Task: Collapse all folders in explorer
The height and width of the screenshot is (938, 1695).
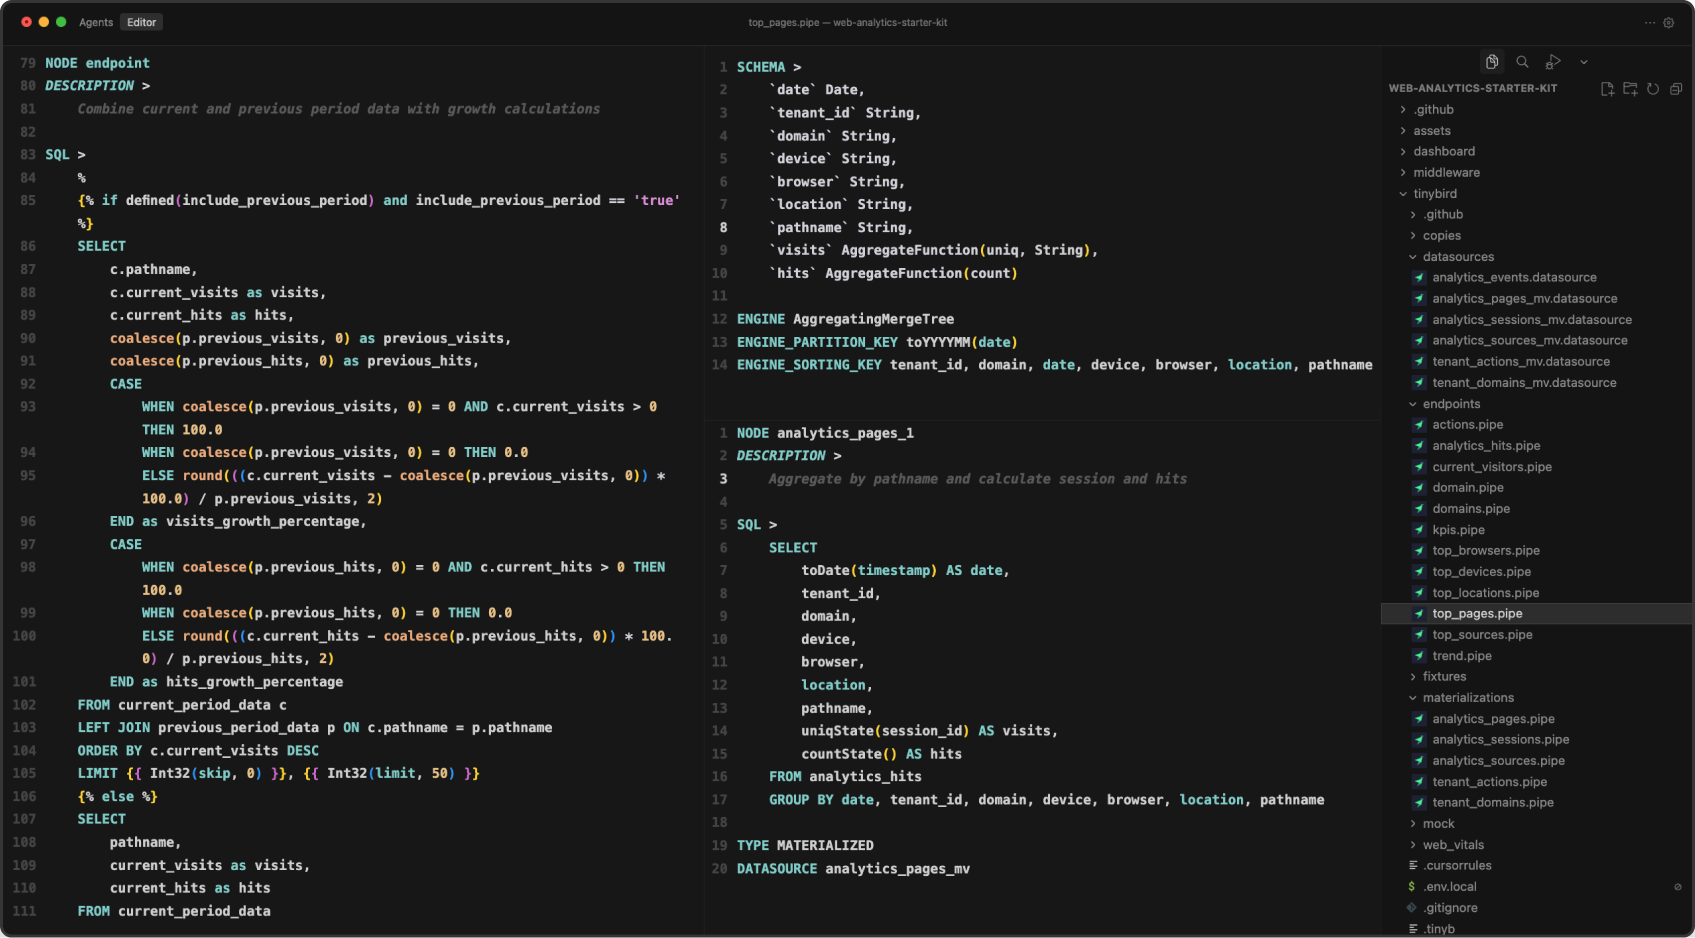Action: [x=1676, y=89]
